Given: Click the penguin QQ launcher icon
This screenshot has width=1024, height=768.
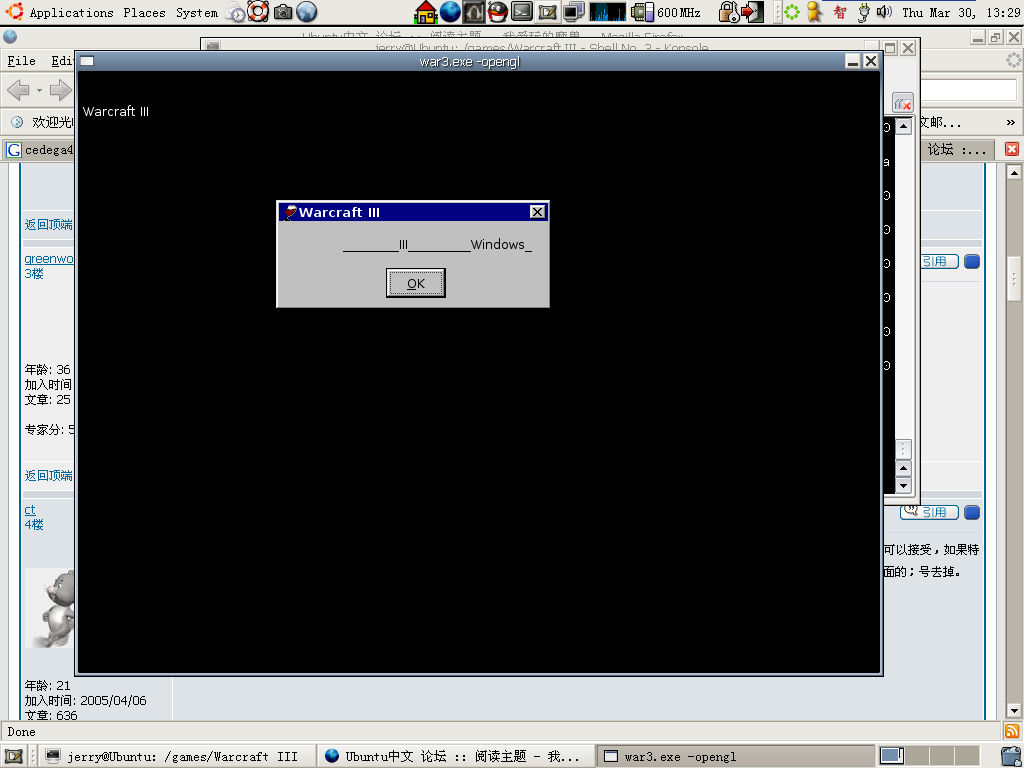Looking at the screenshot, I should tap(498, 12).
